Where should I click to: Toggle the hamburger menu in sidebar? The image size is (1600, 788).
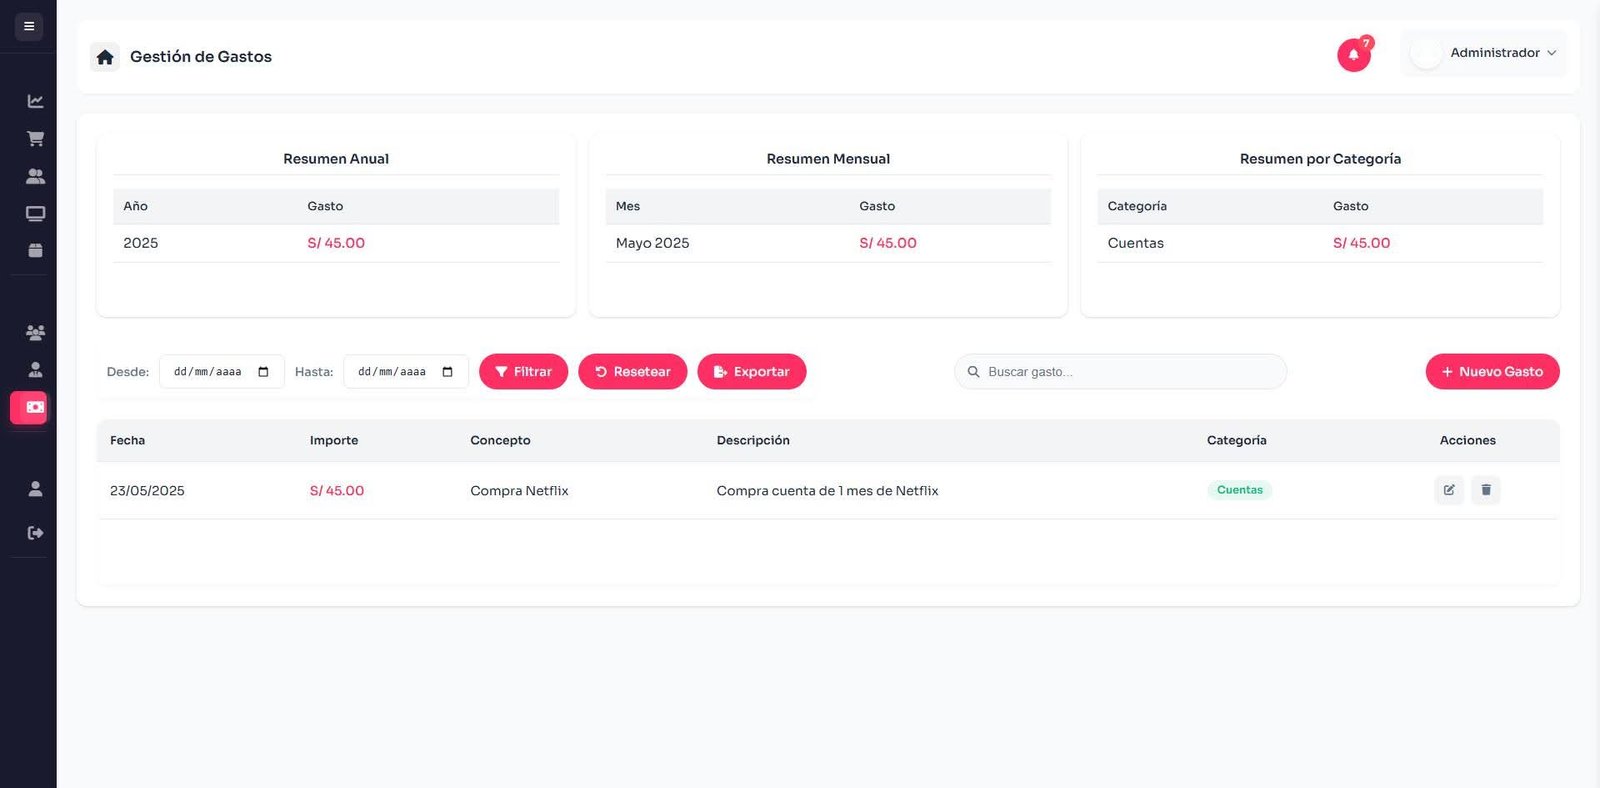point(29,26)
